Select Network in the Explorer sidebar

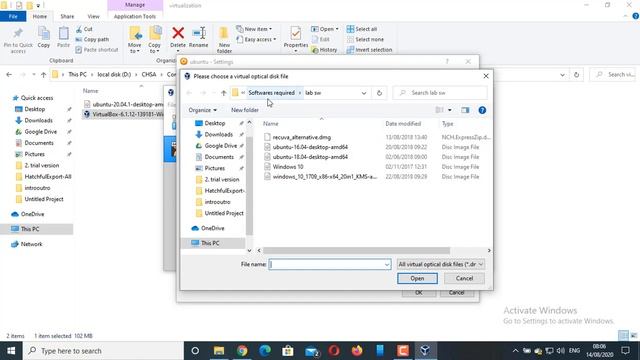[x=31, y=244]
